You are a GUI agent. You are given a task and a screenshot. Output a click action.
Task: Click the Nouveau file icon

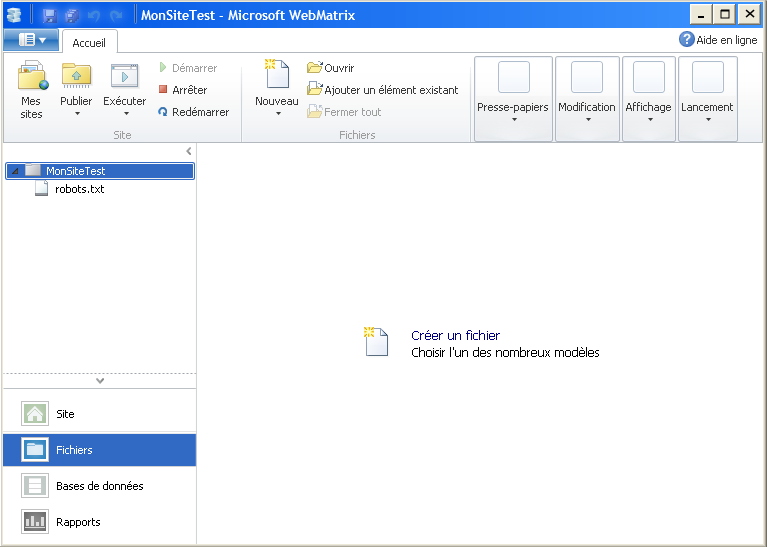tap(276, 76)
